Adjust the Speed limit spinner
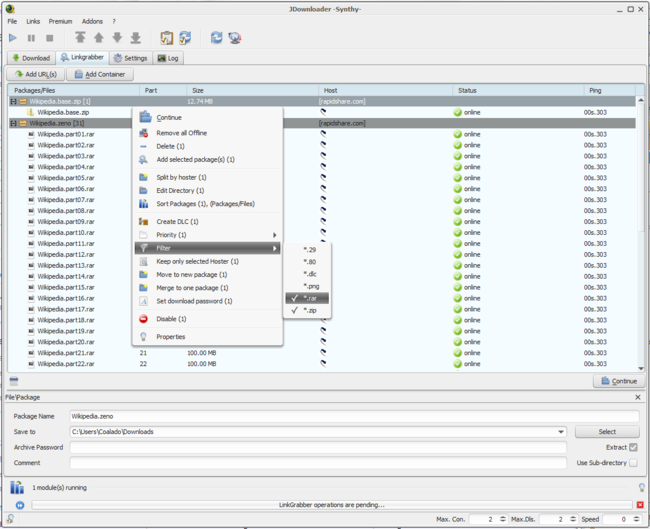 (x=636, y=519)
